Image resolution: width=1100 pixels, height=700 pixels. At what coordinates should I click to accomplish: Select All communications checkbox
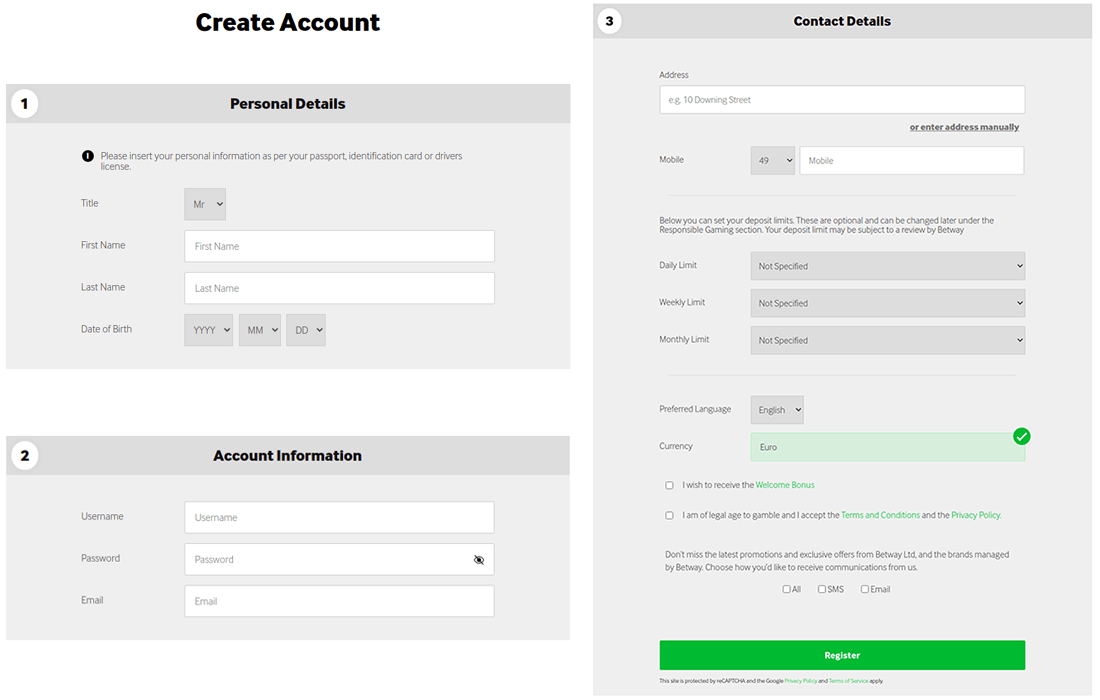point(787,590)
